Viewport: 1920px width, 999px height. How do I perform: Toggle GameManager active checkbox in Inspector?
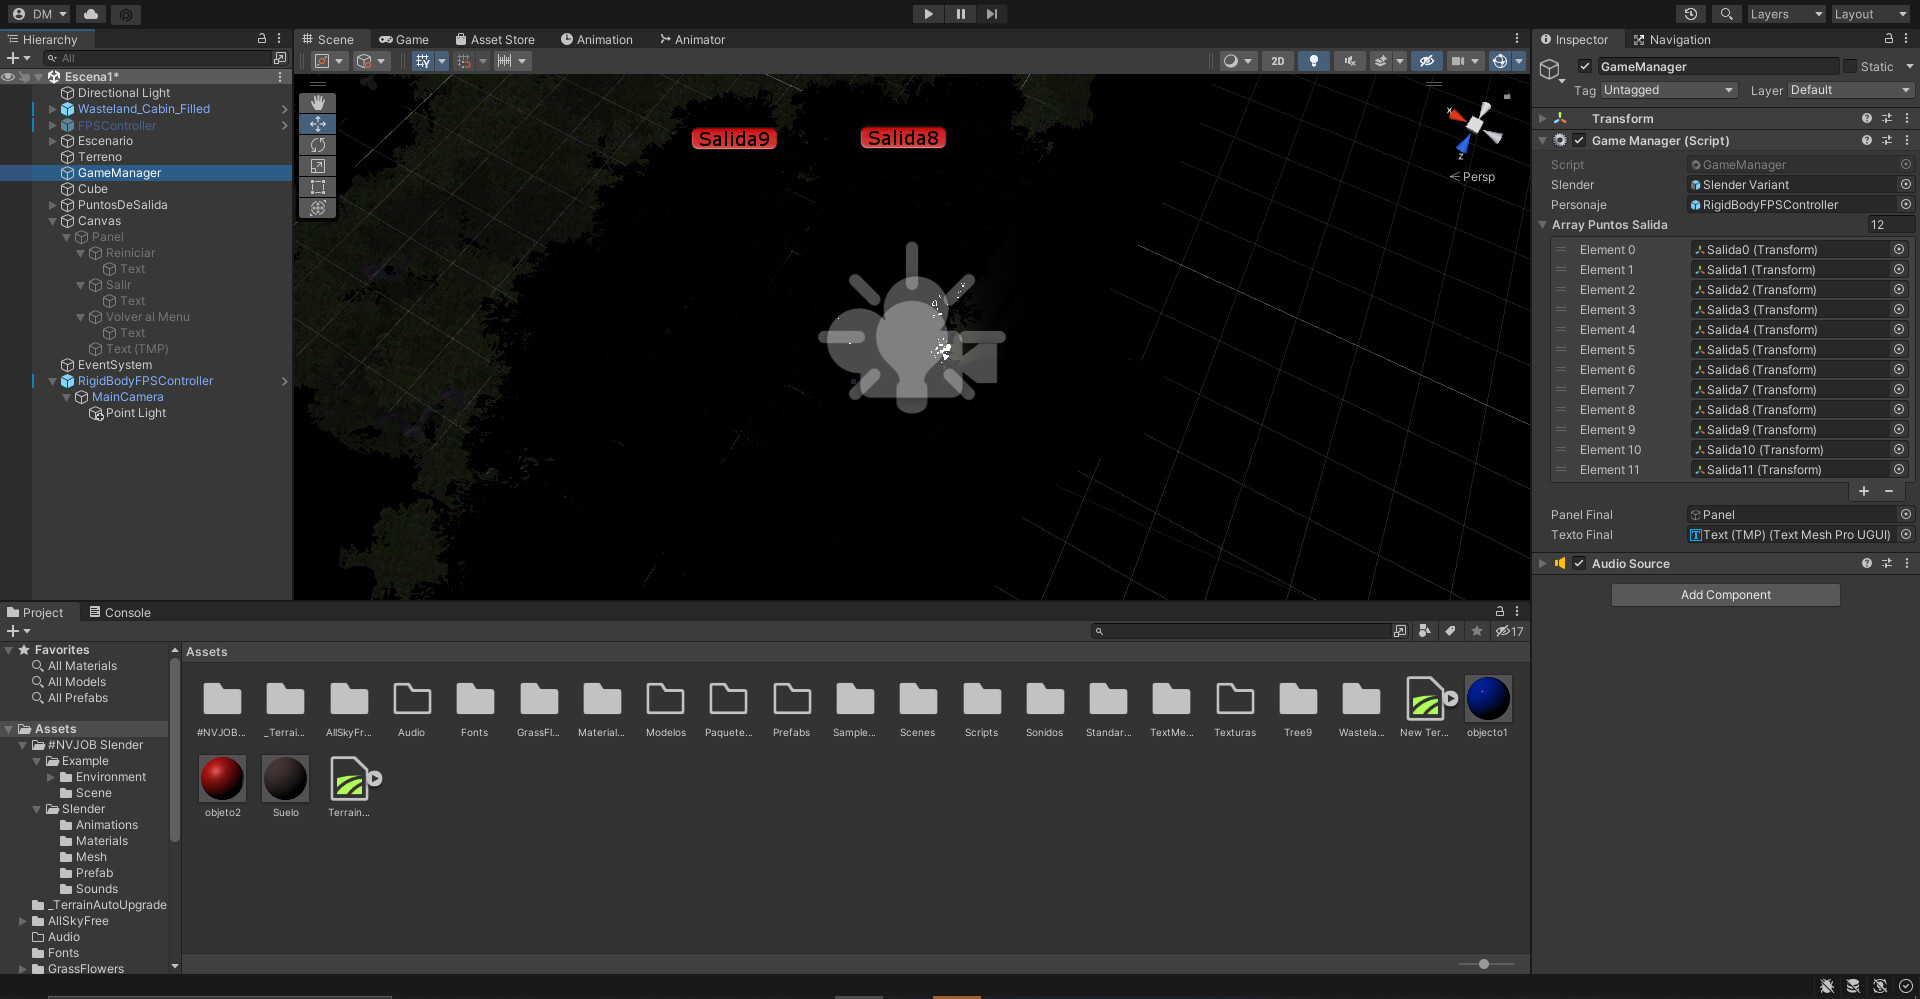coord(1585,67)
